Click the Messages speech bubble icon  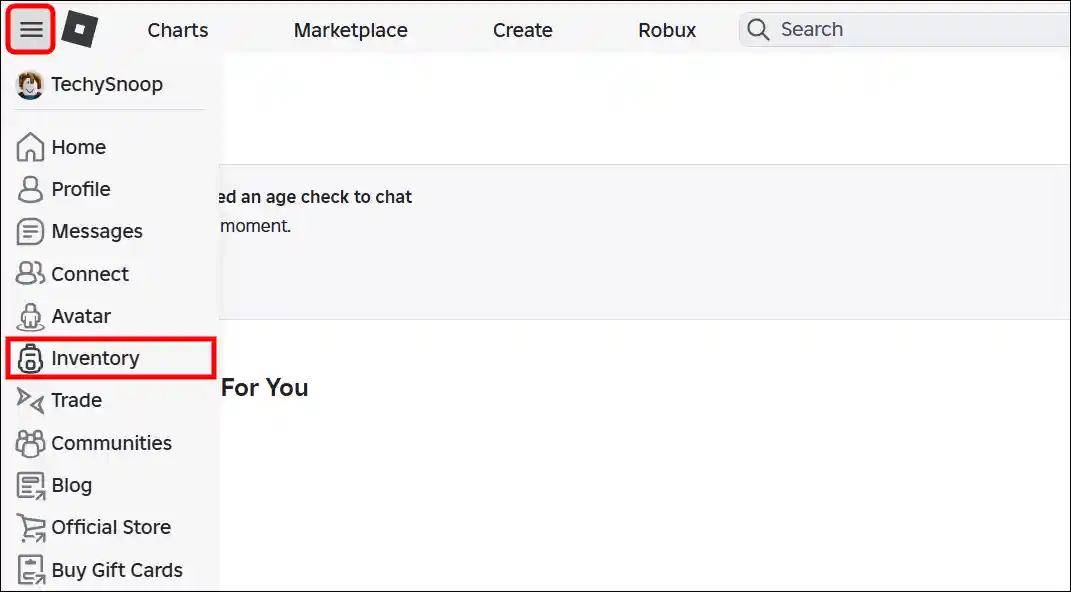31,232
